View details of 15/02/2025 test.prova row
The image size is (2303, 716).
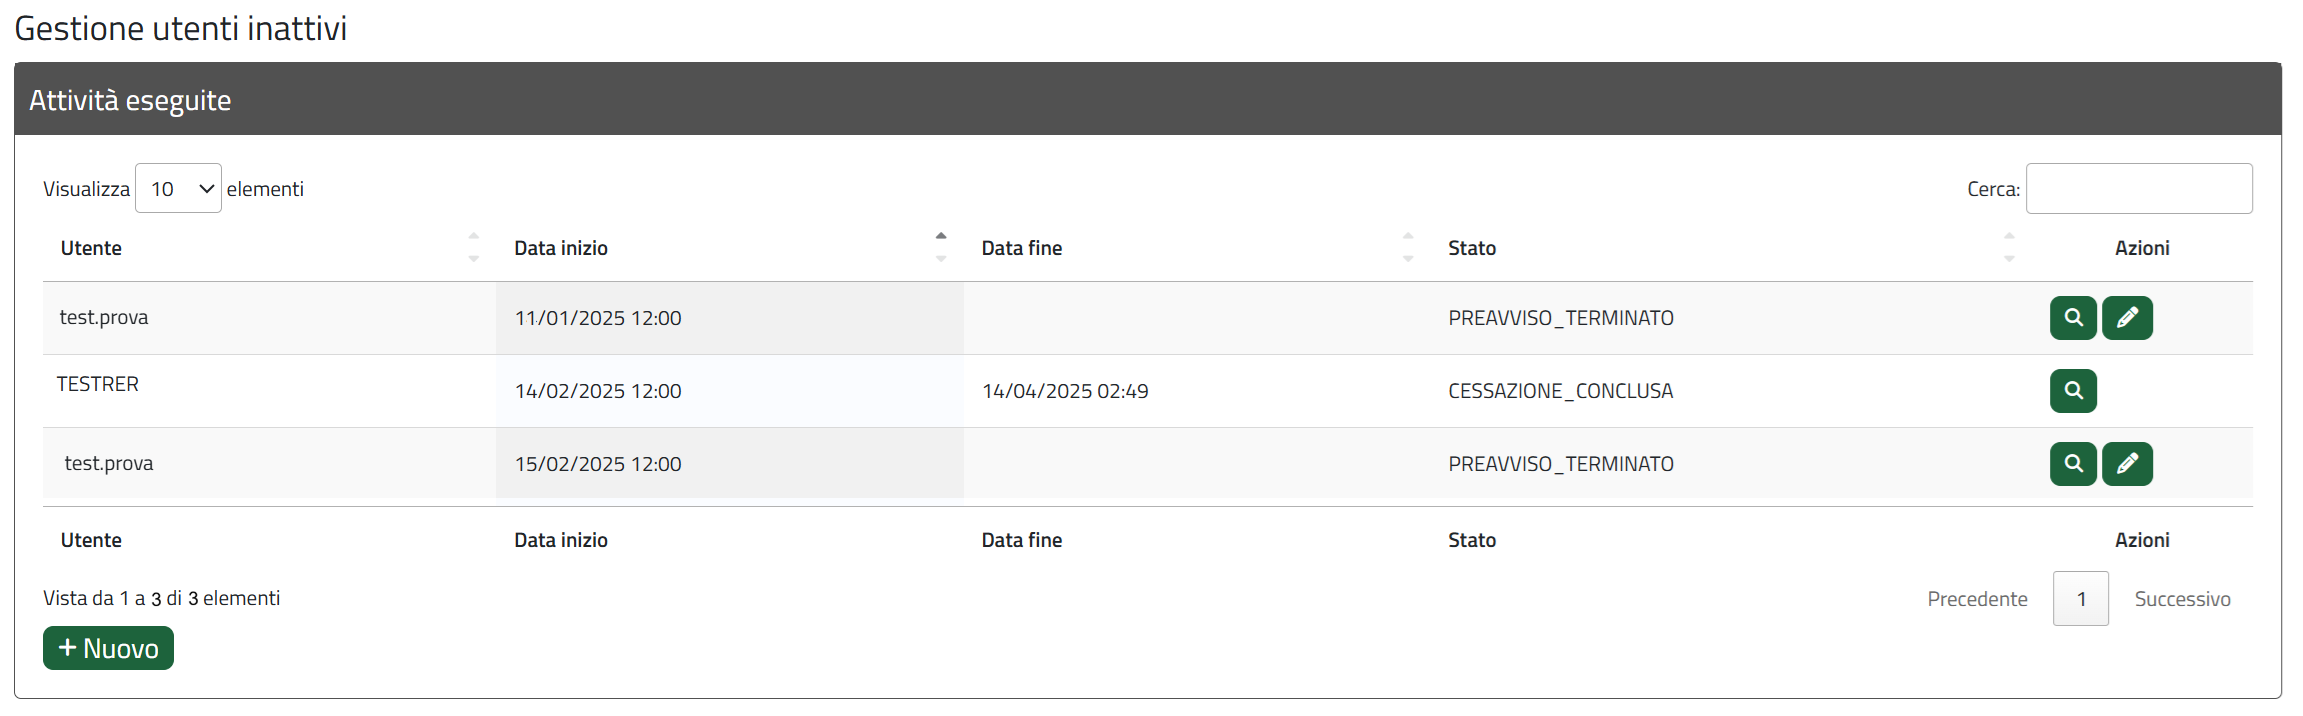(2073, 464)
